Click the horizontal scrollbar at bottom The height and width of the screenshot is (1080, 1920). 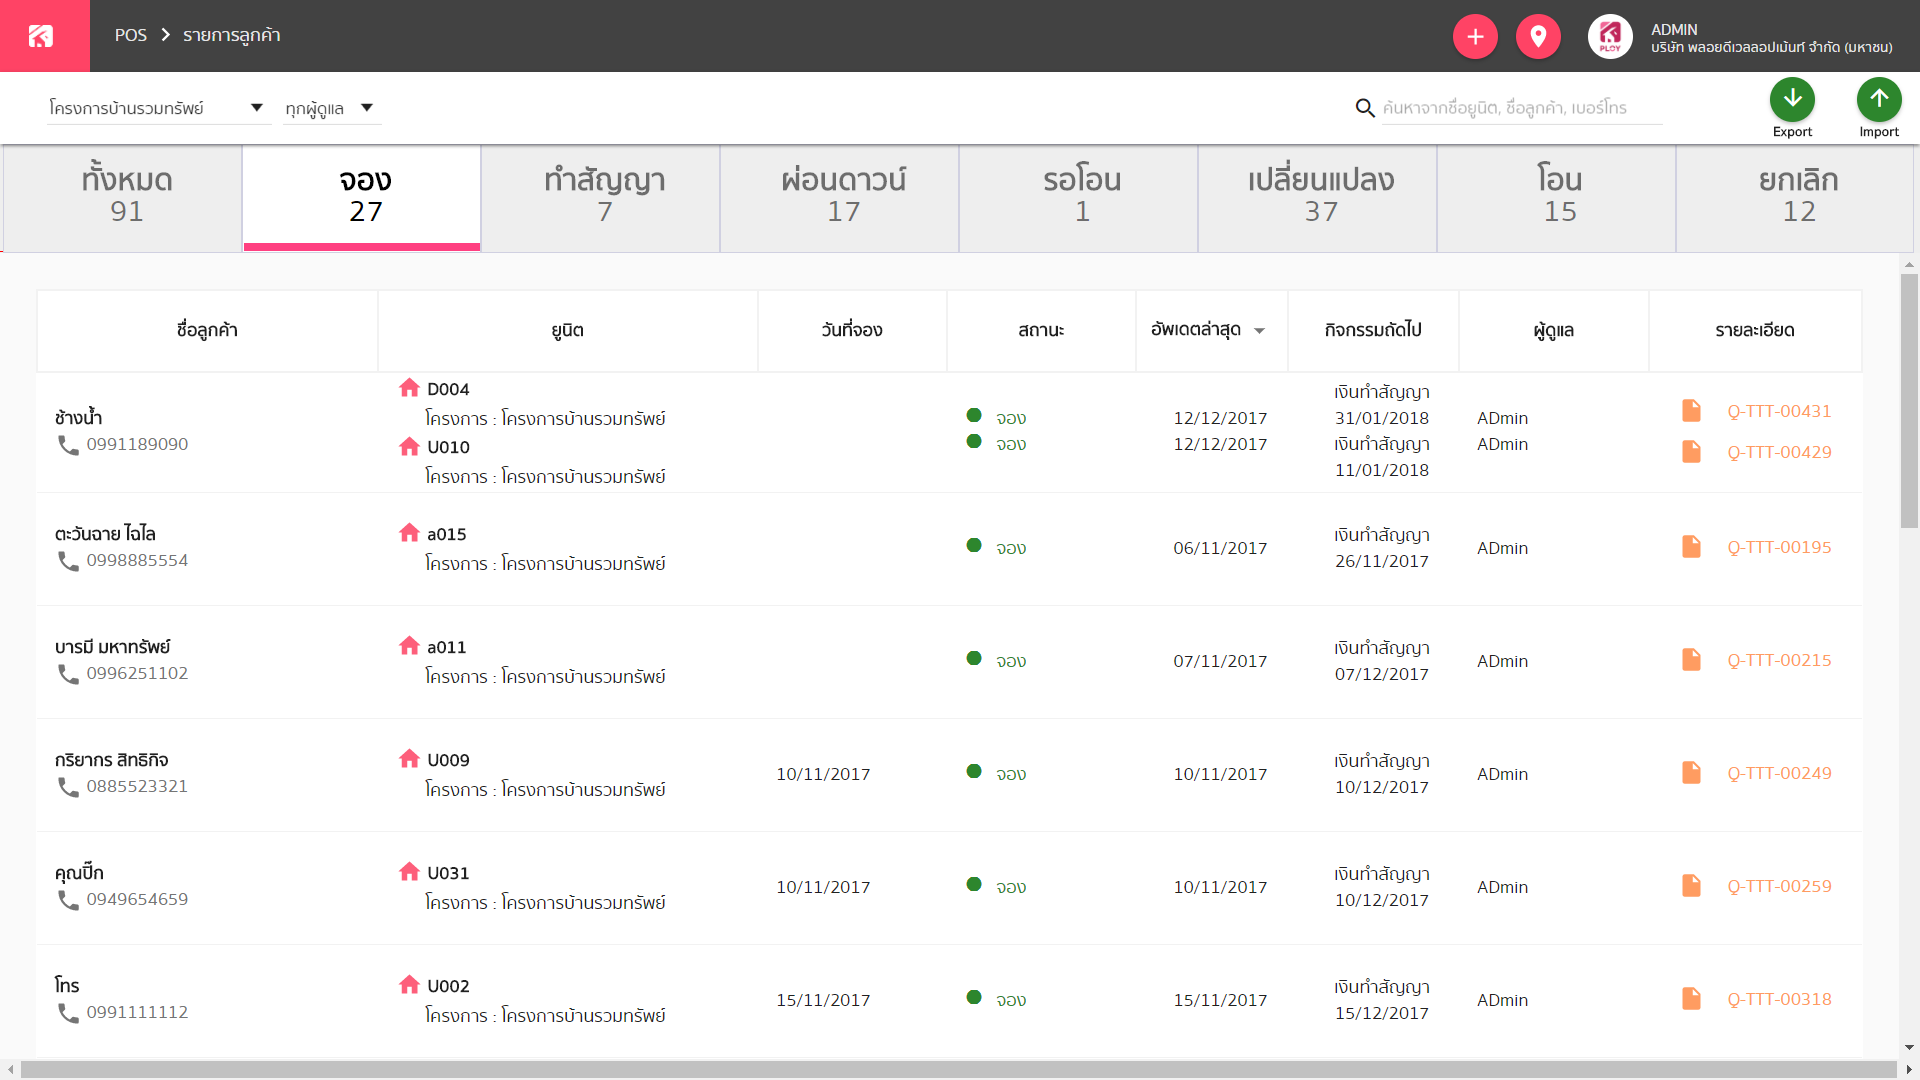(958, 1070)
